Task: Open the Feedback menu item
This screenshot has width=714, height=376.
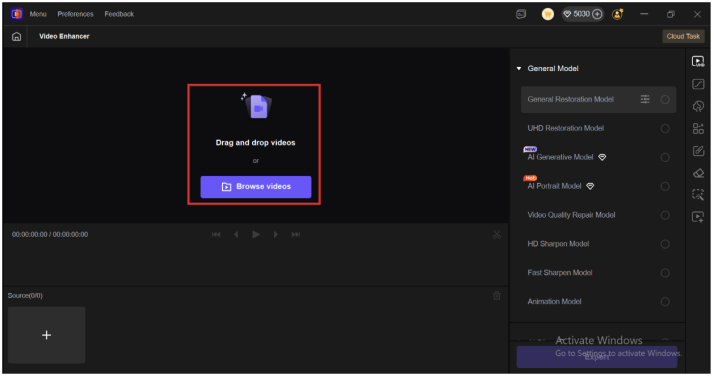Action: pos(119,14)
